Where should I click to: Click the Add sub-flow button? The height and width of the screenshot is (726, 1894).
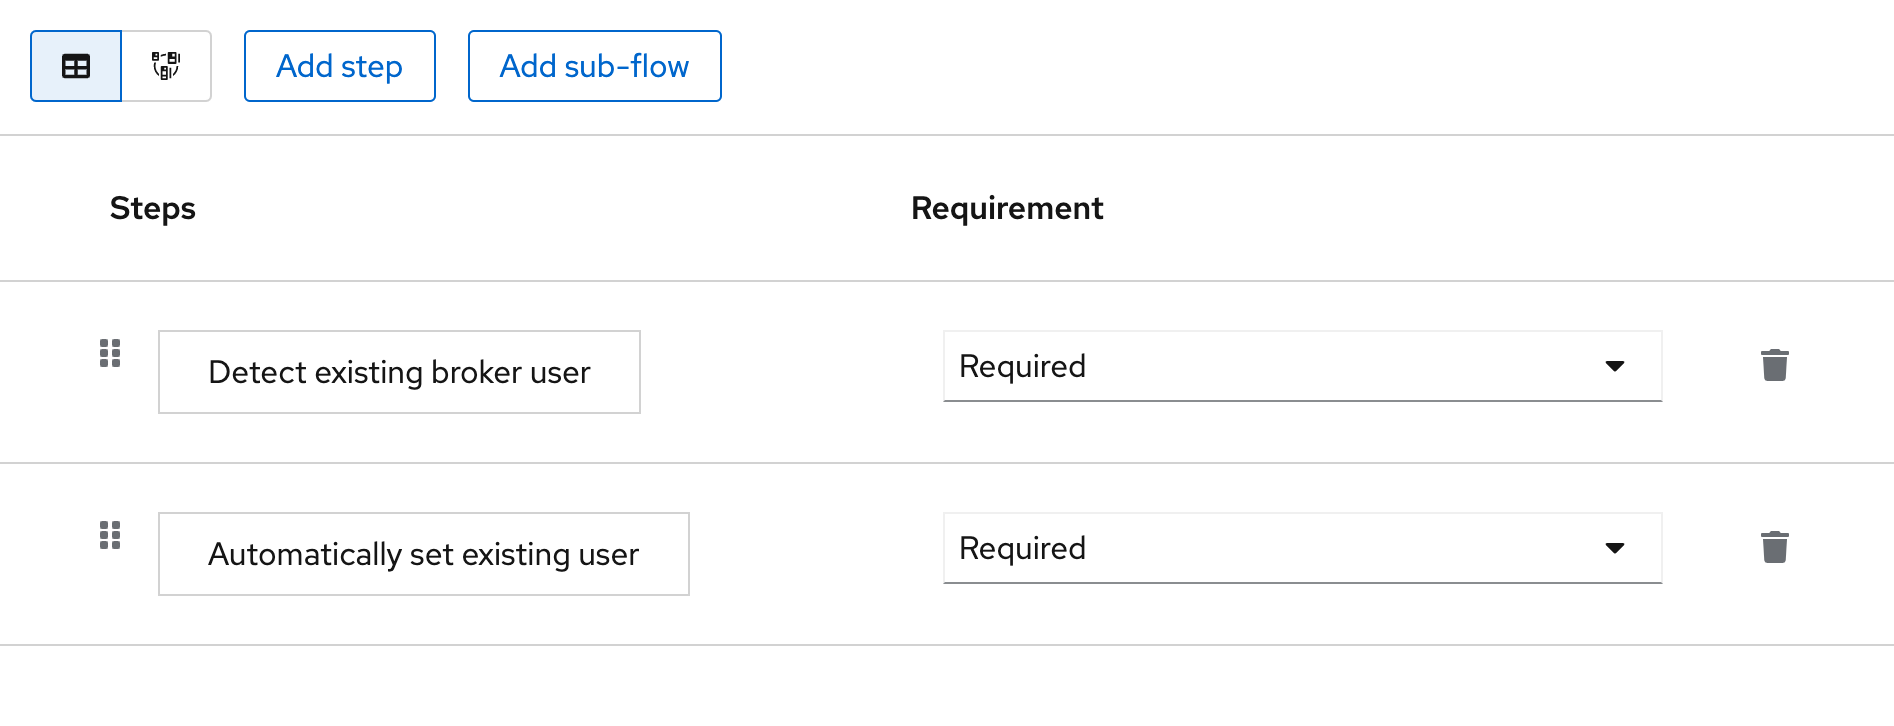coord(594,65)
